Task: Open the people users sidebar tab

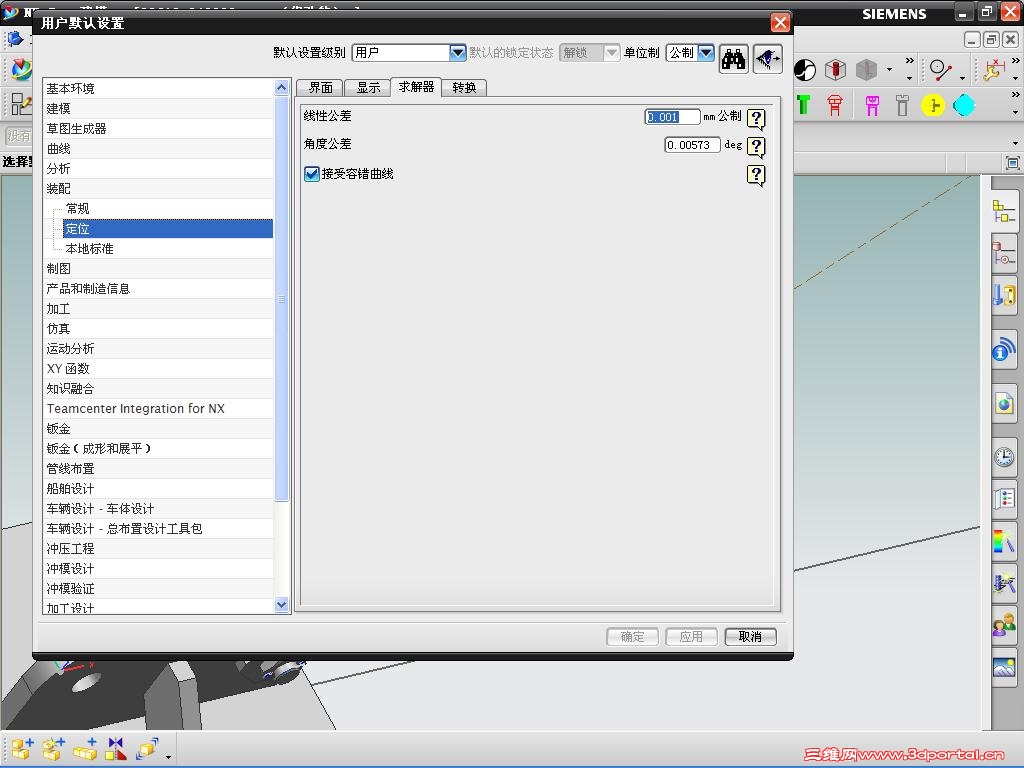Action: pyautogui.click(x=1003, y=625)
